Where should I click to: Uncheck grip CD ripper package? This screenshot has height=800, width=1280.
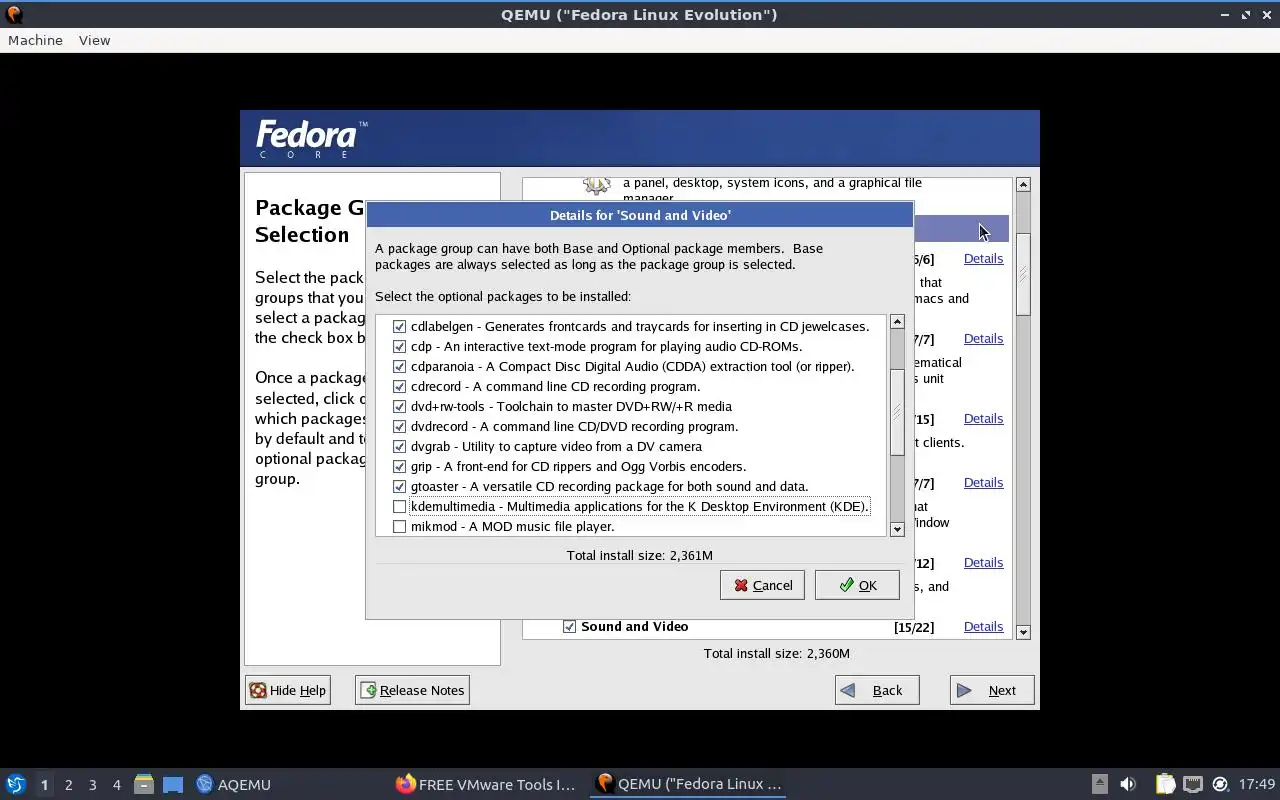click(399, 466)
